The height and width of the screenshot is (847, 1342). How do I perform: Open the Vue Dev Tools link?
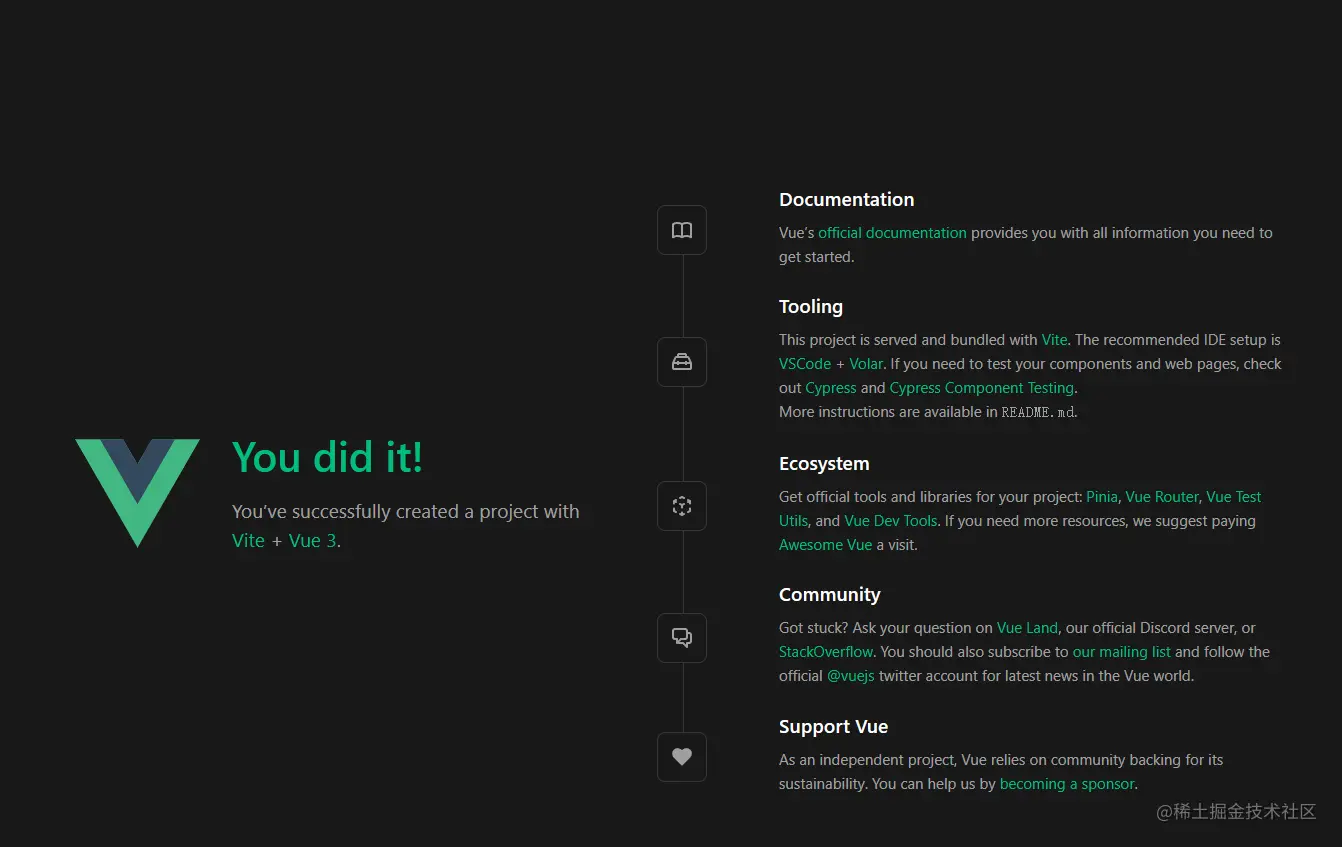pyautogui.click(x=890, y=521)
